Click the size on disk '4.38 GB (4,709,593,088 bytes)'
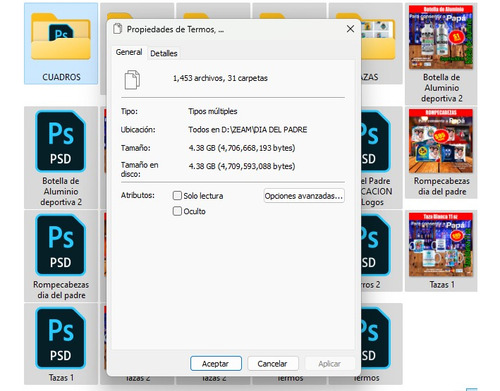 (x=242, y=166)
